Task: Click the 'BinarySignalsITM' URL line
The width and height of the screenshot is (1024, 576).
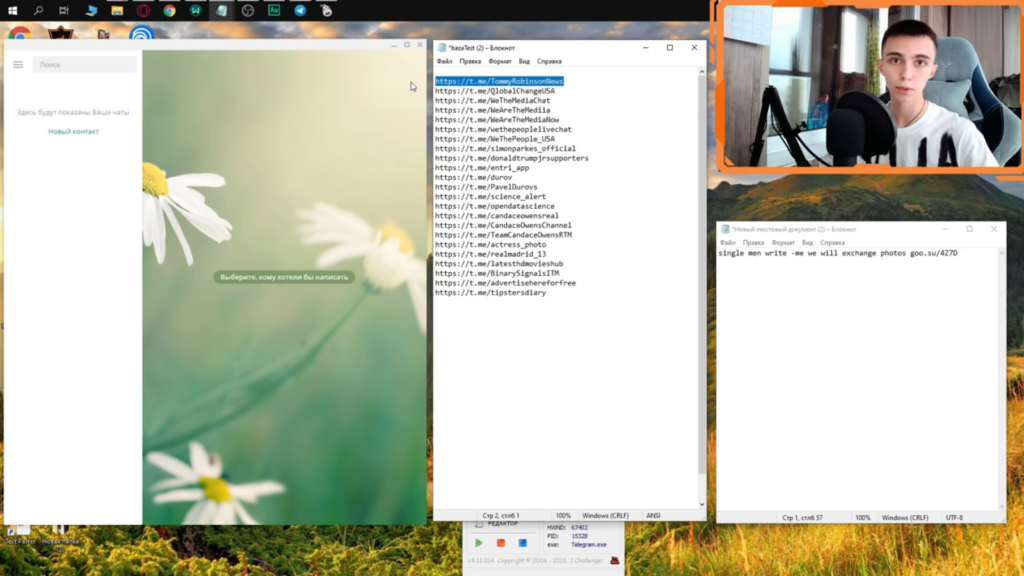Action: [497, 274]
